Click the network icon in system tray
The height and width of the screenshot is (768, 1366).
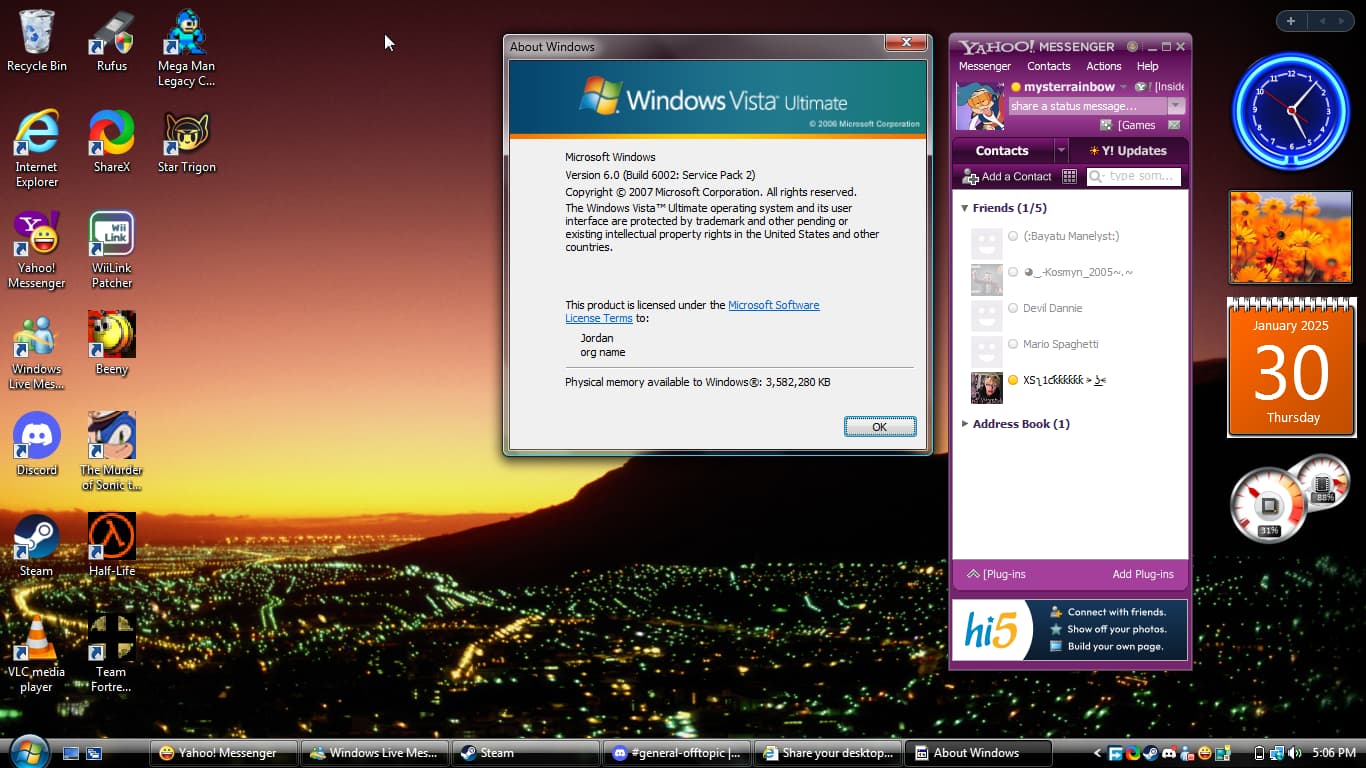pos(1277,753)
